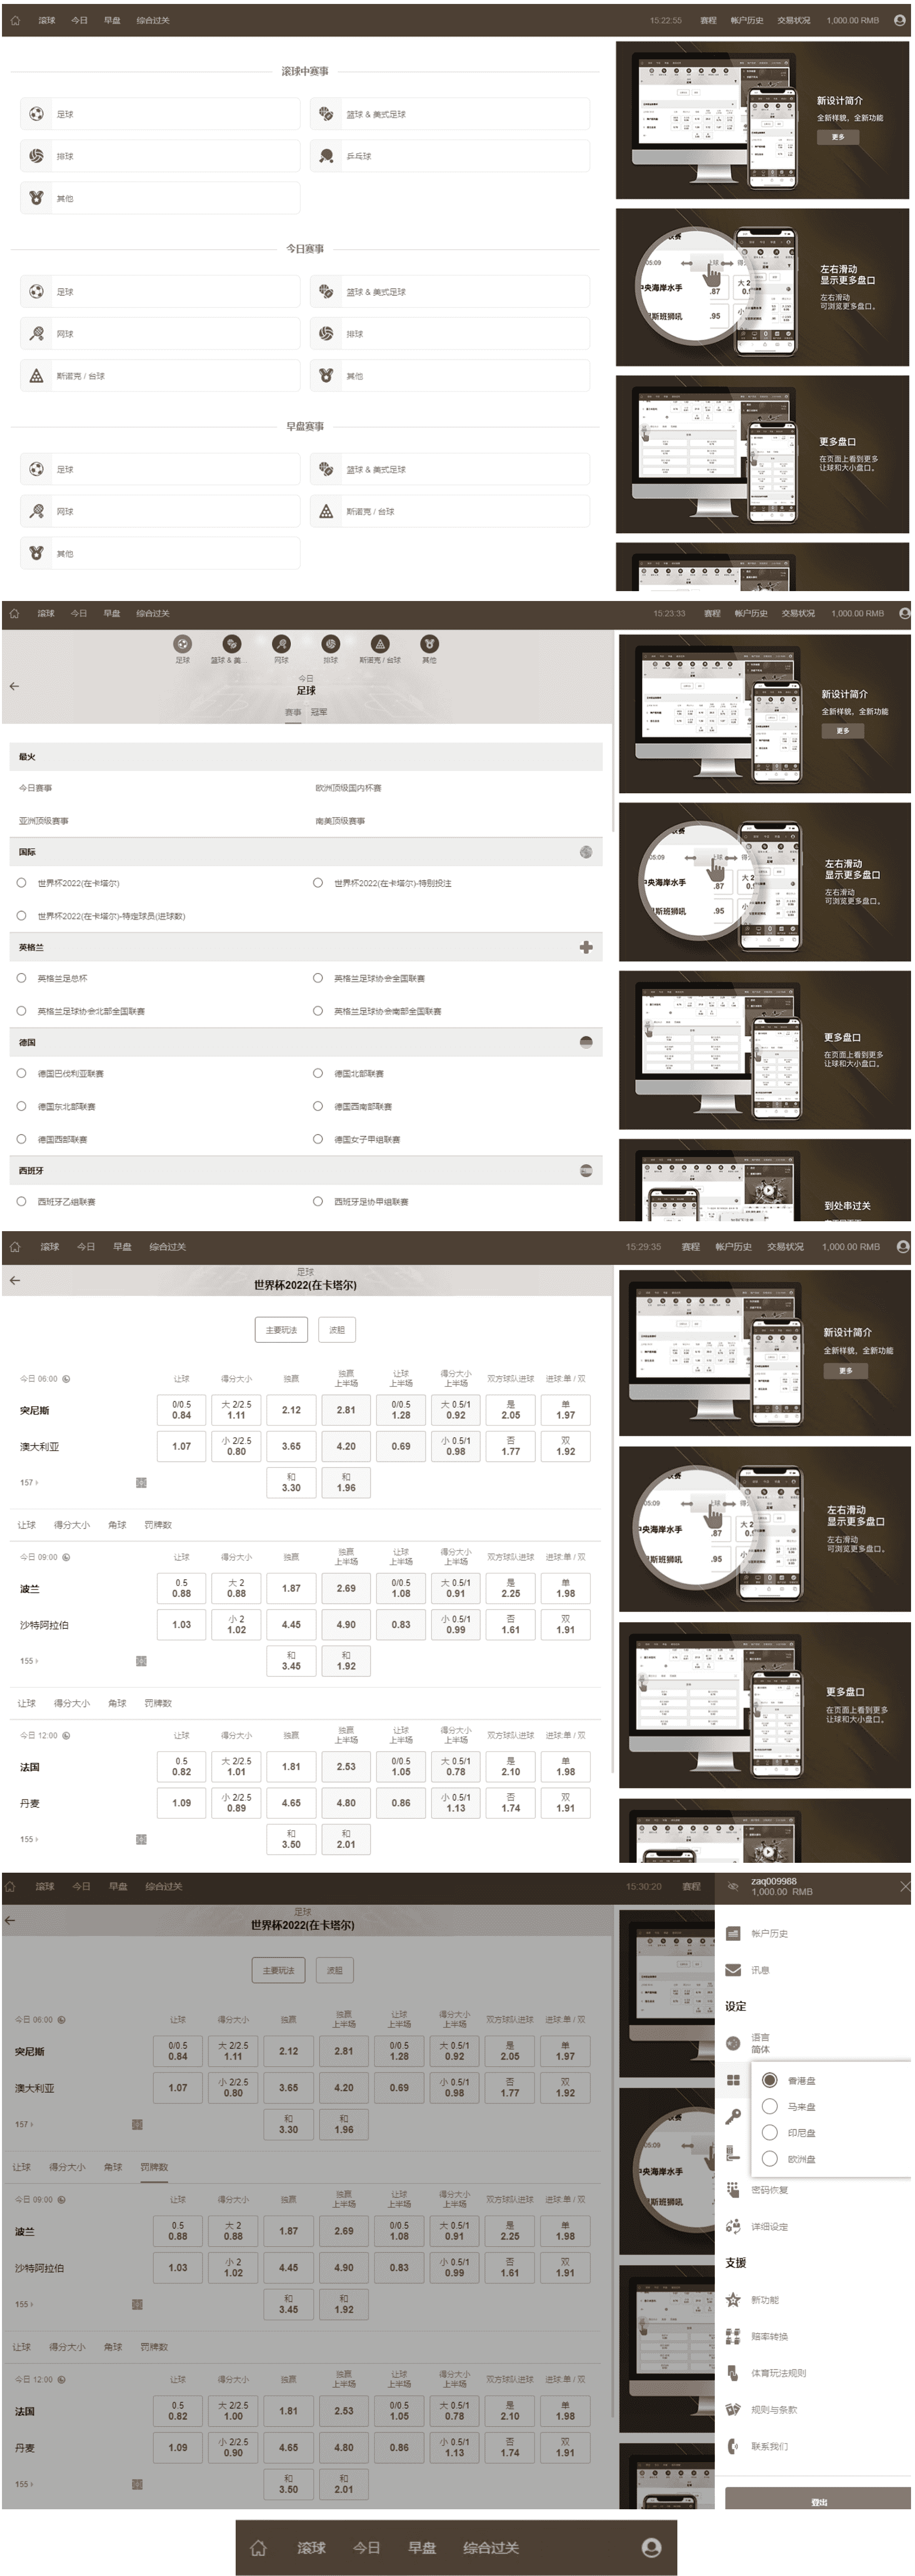The image size is (915, 2576).
Task: Select 网球 under 今日赛事 section
Action: coord(160,334)
